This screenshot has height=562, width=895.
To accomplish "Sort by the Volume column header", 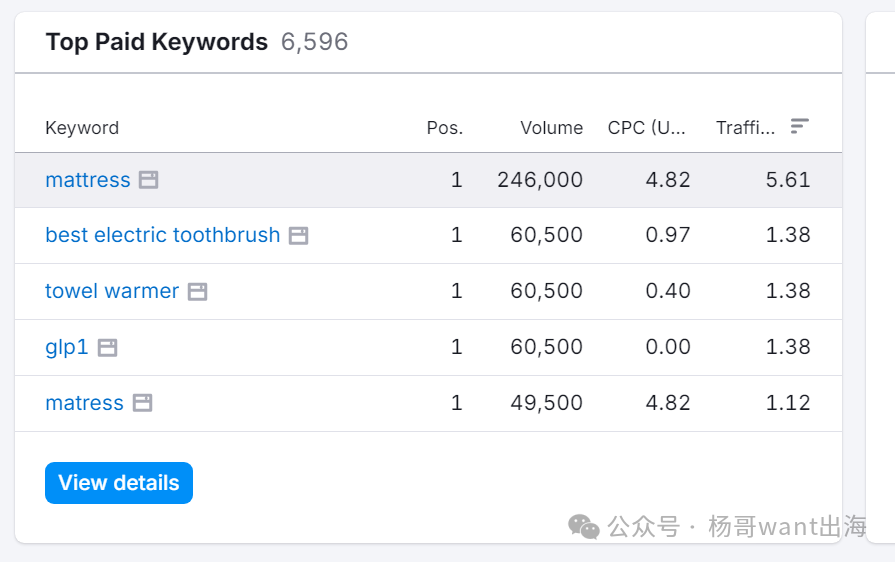I will (x=551, y=128).
